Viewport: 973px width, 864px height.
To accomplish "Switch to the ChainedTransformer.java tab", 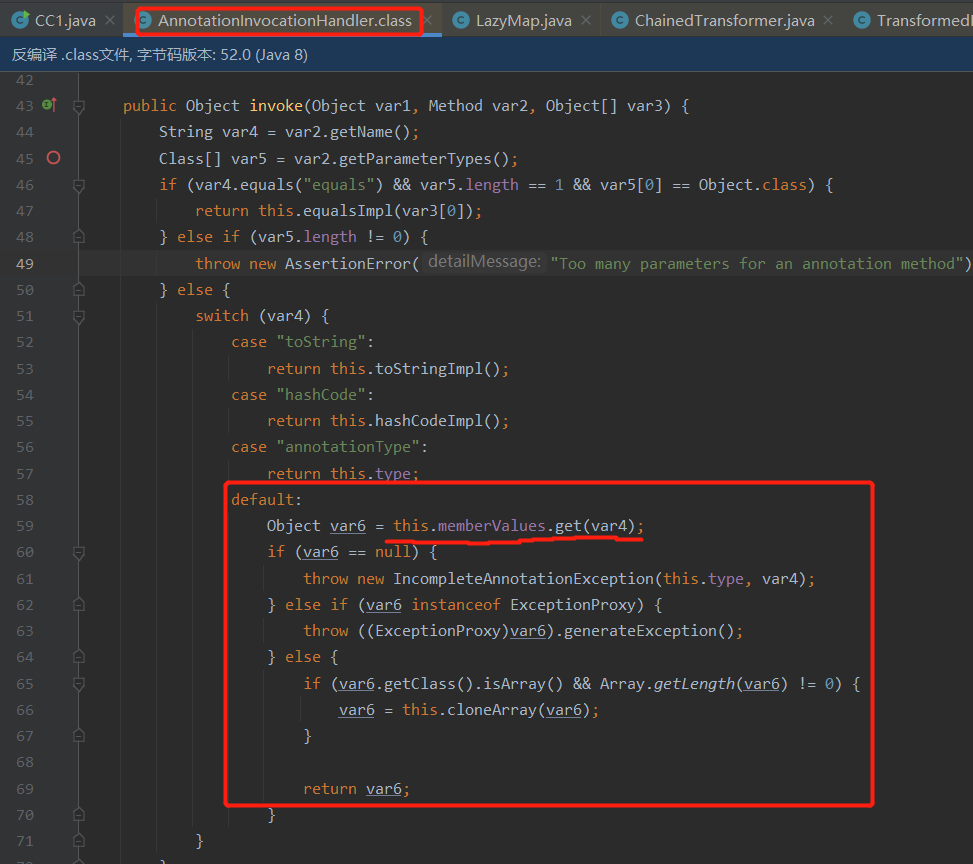I will [724, 20].
